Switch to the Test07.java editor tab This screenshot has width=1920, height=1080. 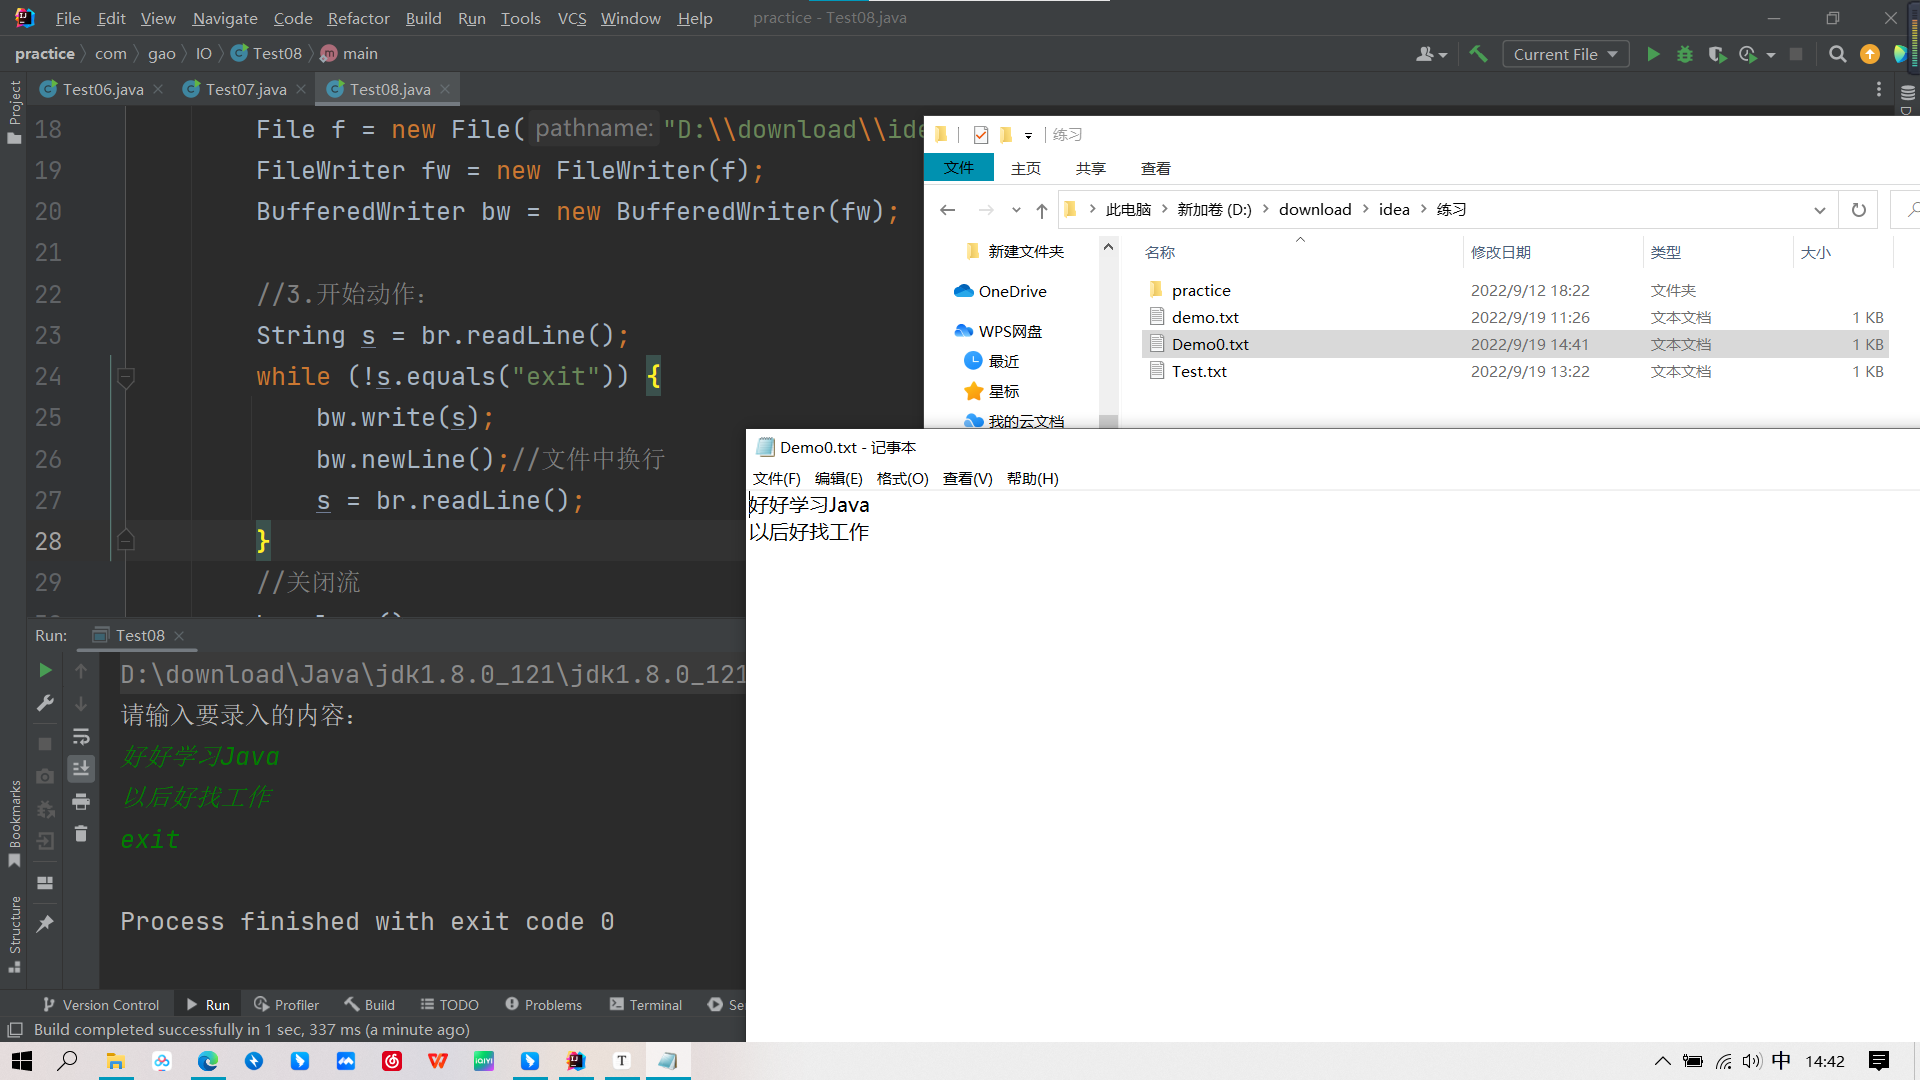click(245, 89)
